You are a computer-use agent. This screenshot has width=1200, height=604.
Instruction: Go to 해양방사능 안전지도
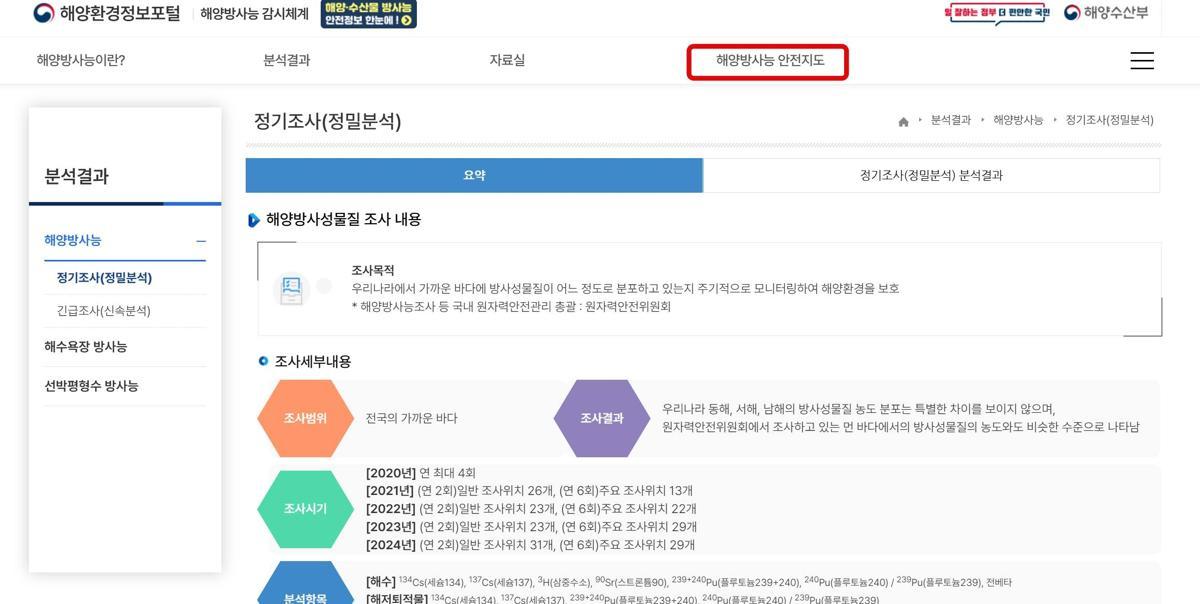769,61
